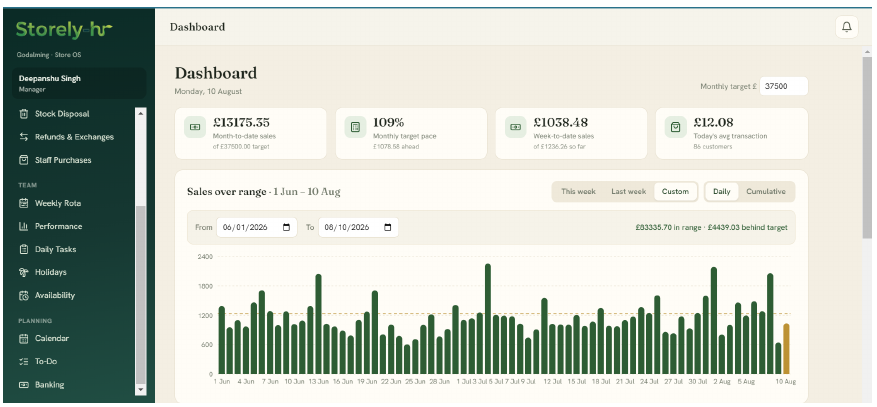The image size is (877, 407).
Task: Click sidebar scrollbar up arrow
Action: pyautogui.click(x=140, y=113)
